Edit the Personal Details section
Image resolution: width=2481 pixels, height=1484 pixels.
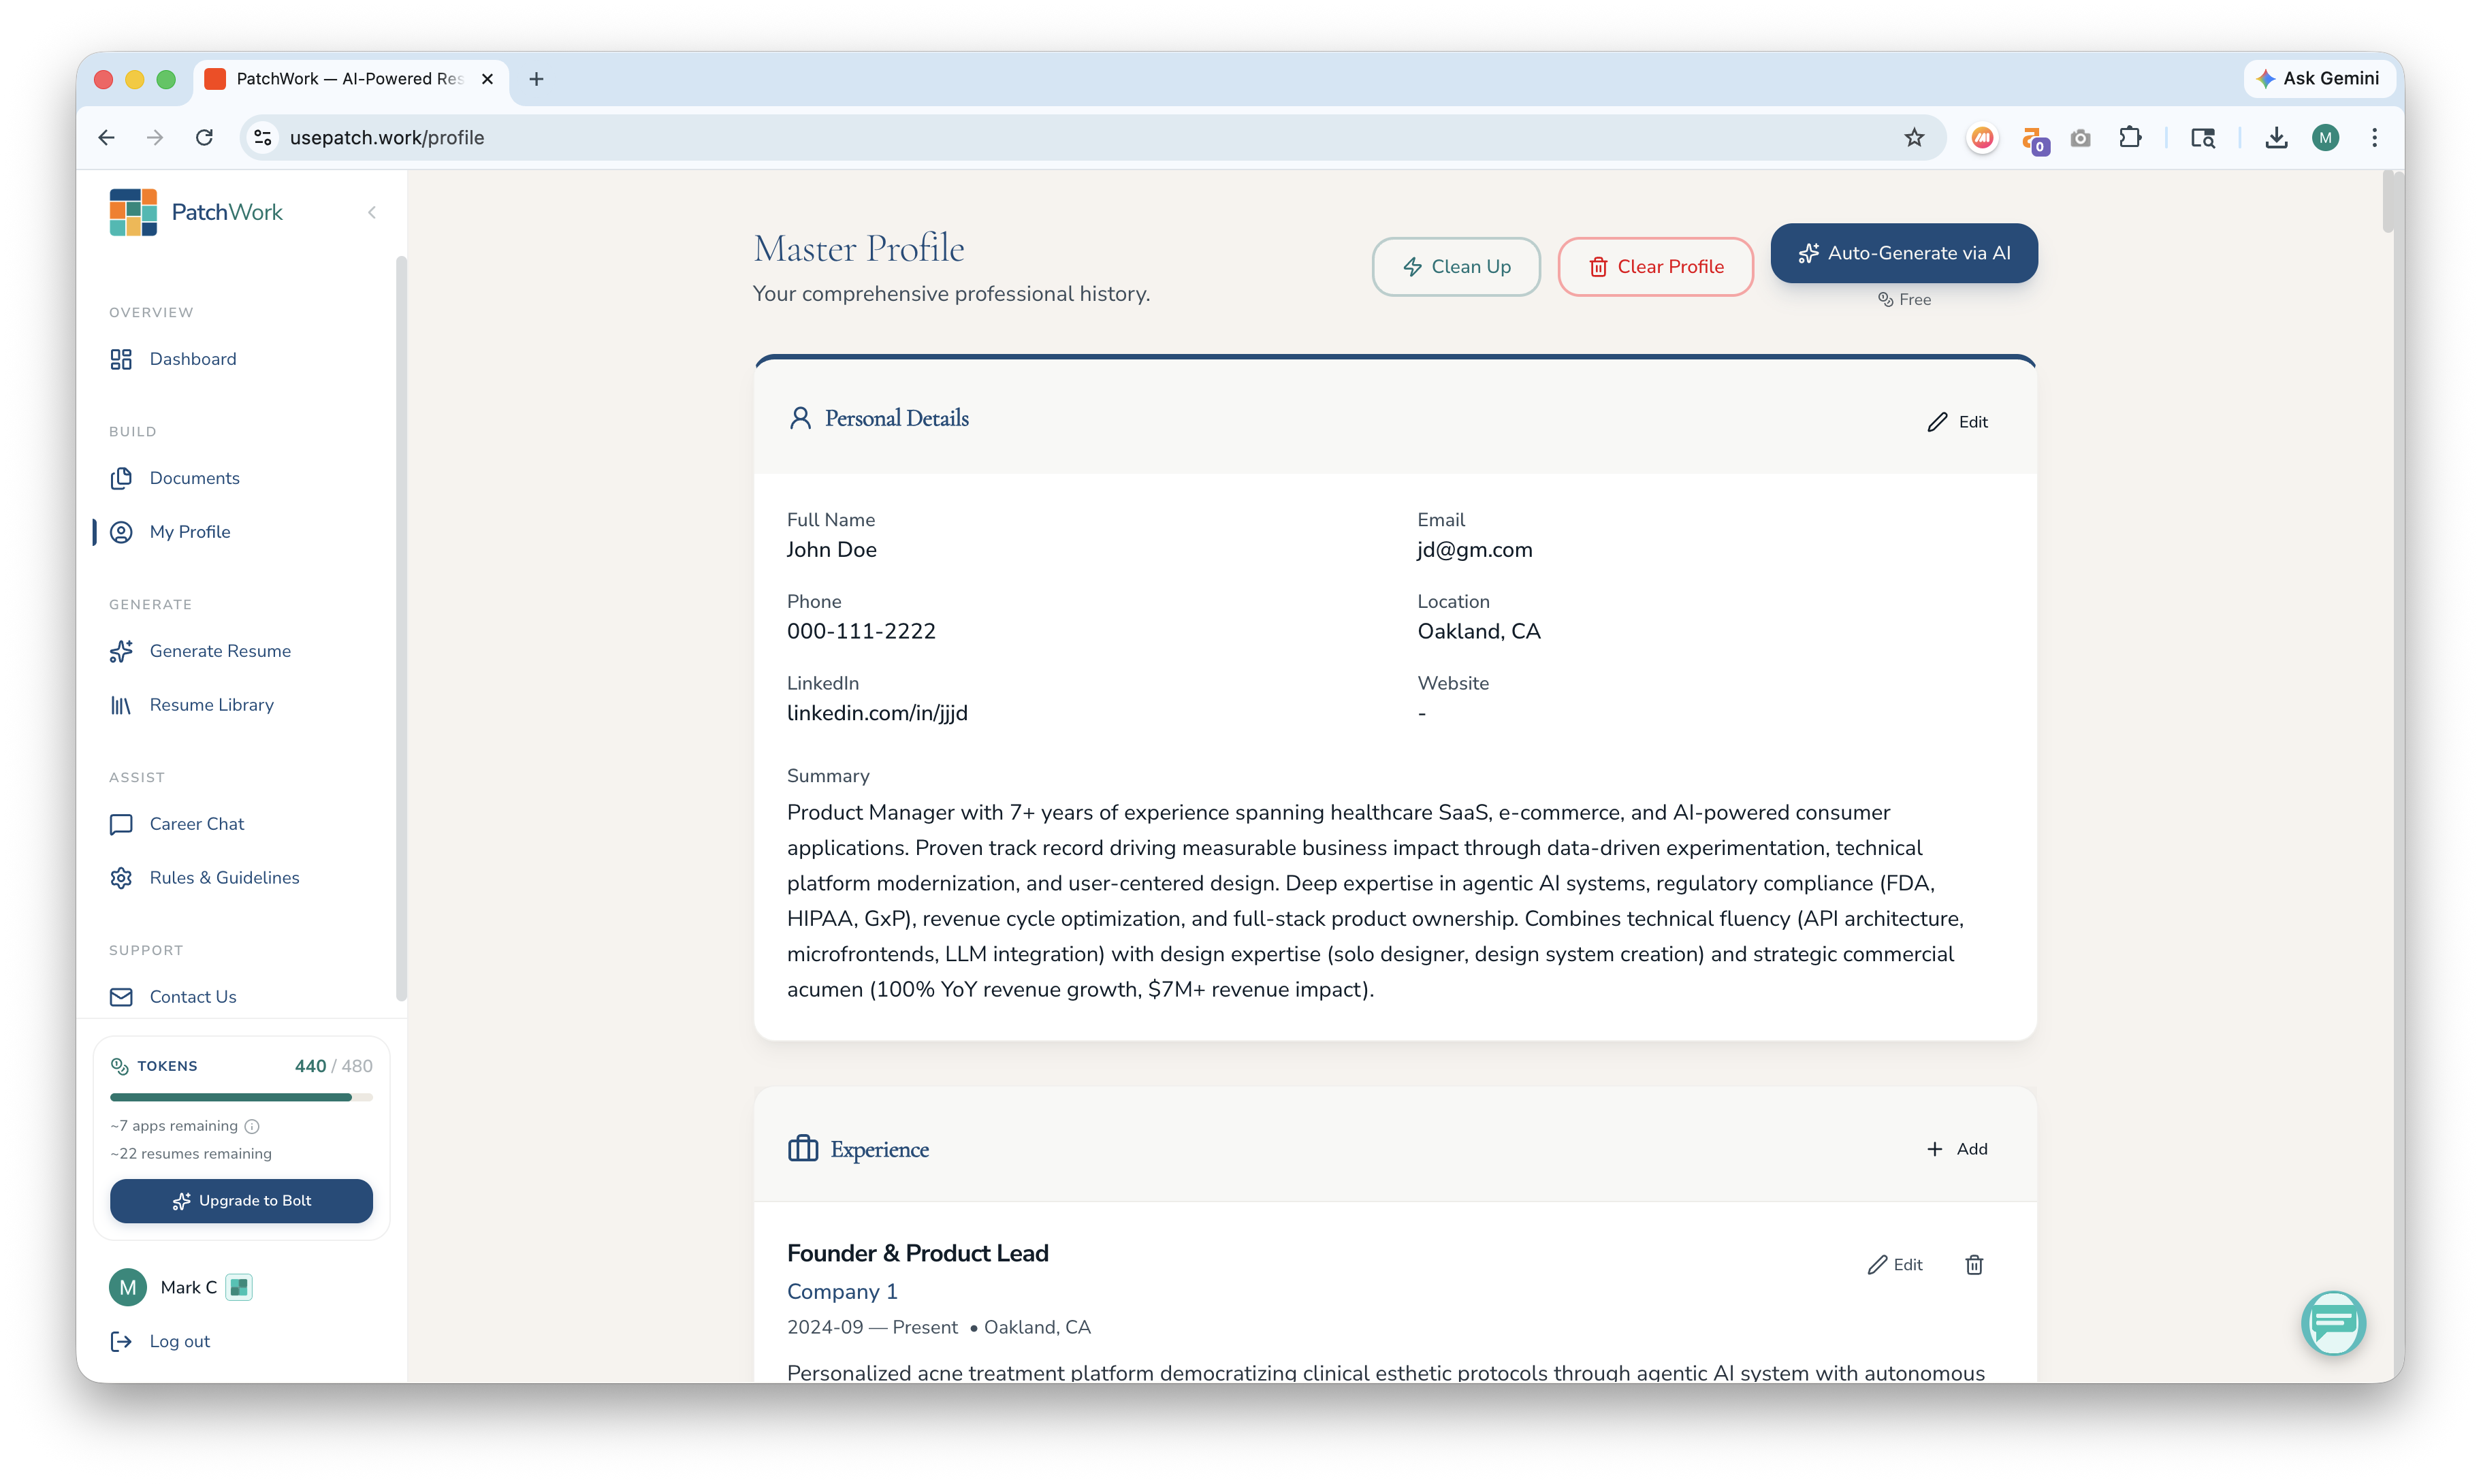pyautogui.click(x=1957, y=422)
